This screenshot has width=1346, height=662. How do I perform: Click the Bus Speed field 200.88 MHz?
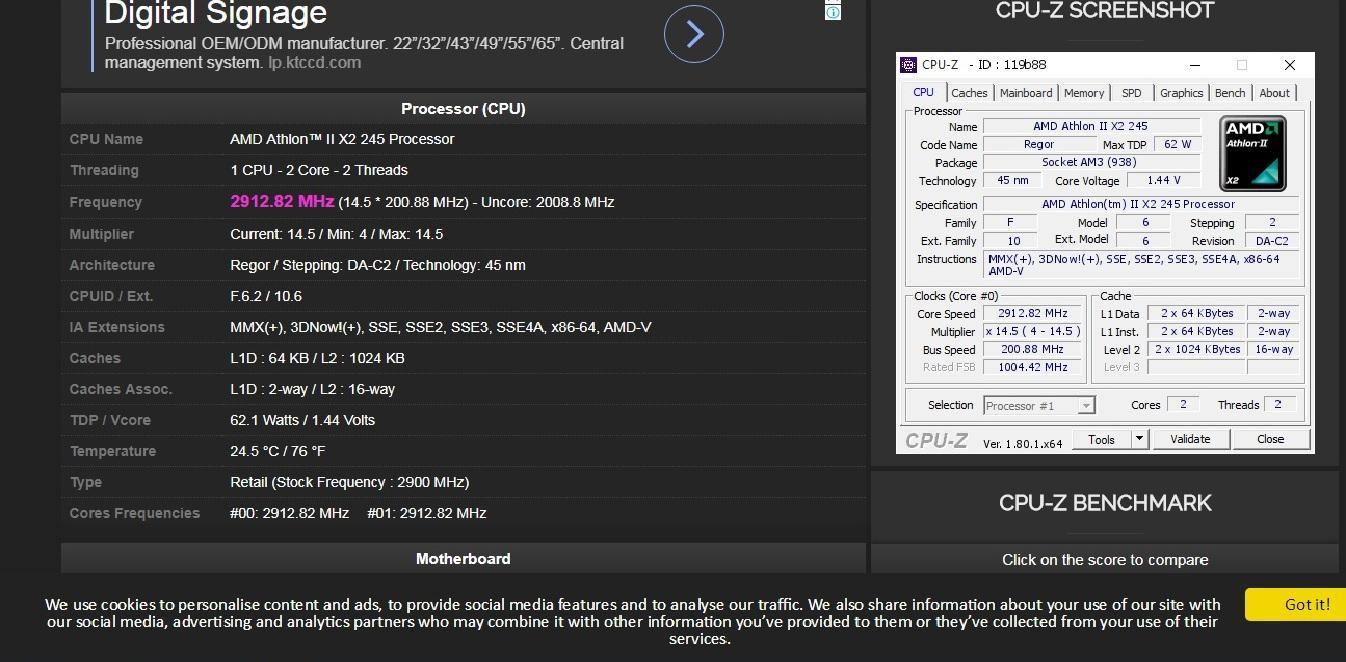(x=1032, y=349)
